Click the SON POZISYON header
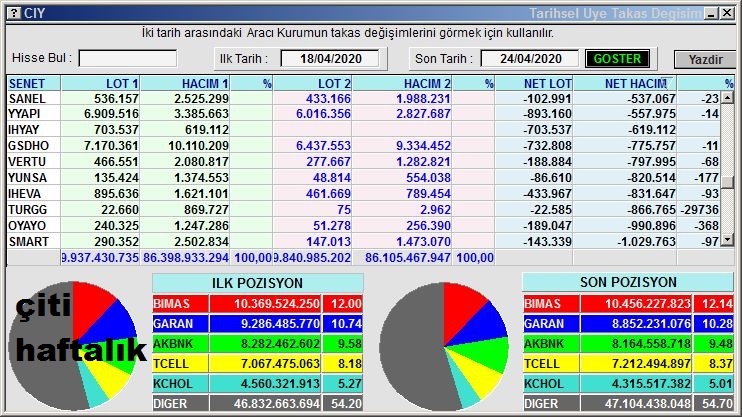742x417 pixels. click(x=628, y=282)
